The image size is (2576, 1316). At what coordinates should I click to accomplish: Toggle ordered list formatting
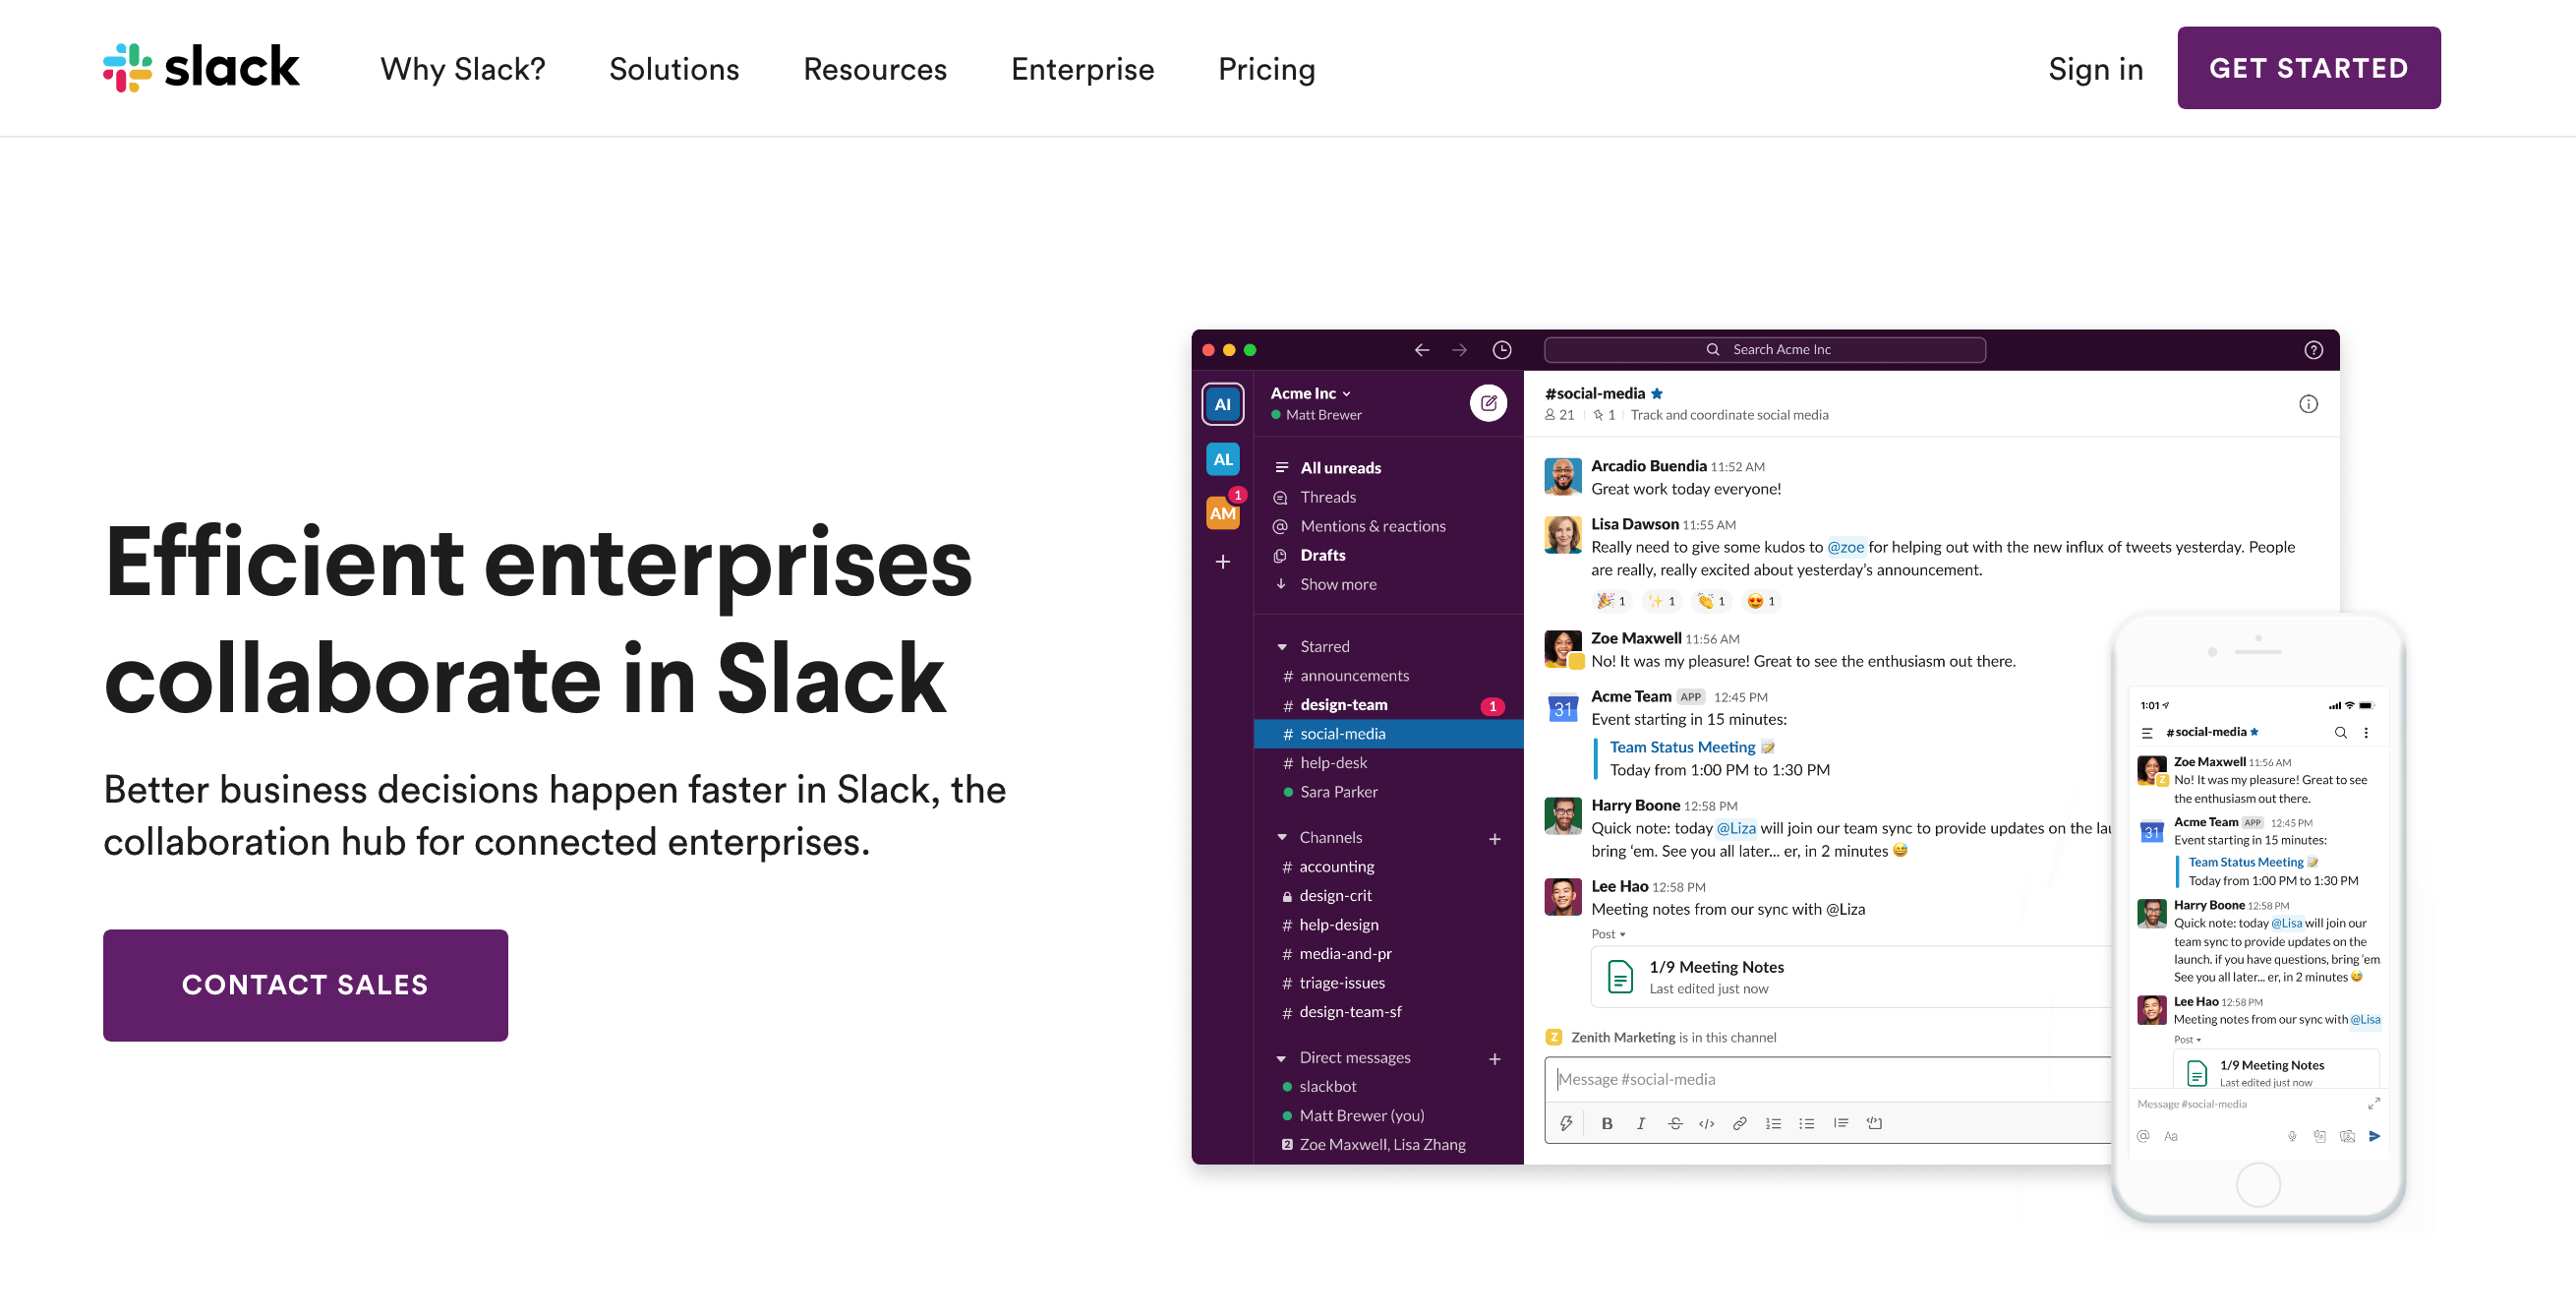point(1773,1124)
